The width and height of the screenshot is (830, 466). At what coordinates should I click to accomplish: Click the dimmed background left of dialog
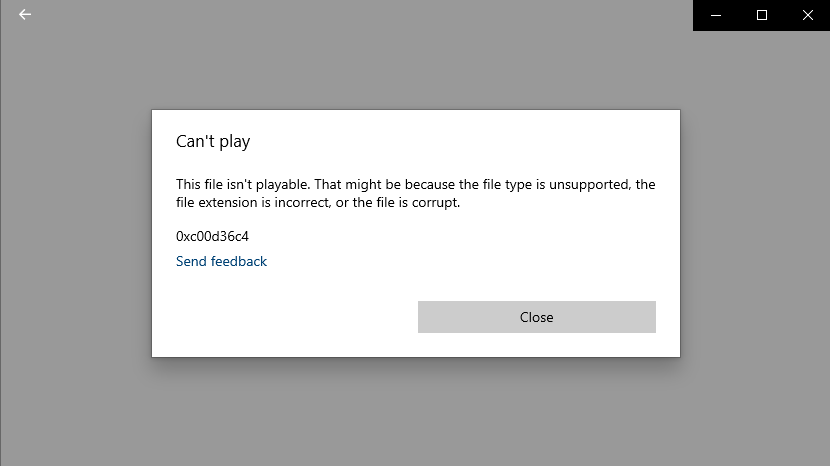76,233
